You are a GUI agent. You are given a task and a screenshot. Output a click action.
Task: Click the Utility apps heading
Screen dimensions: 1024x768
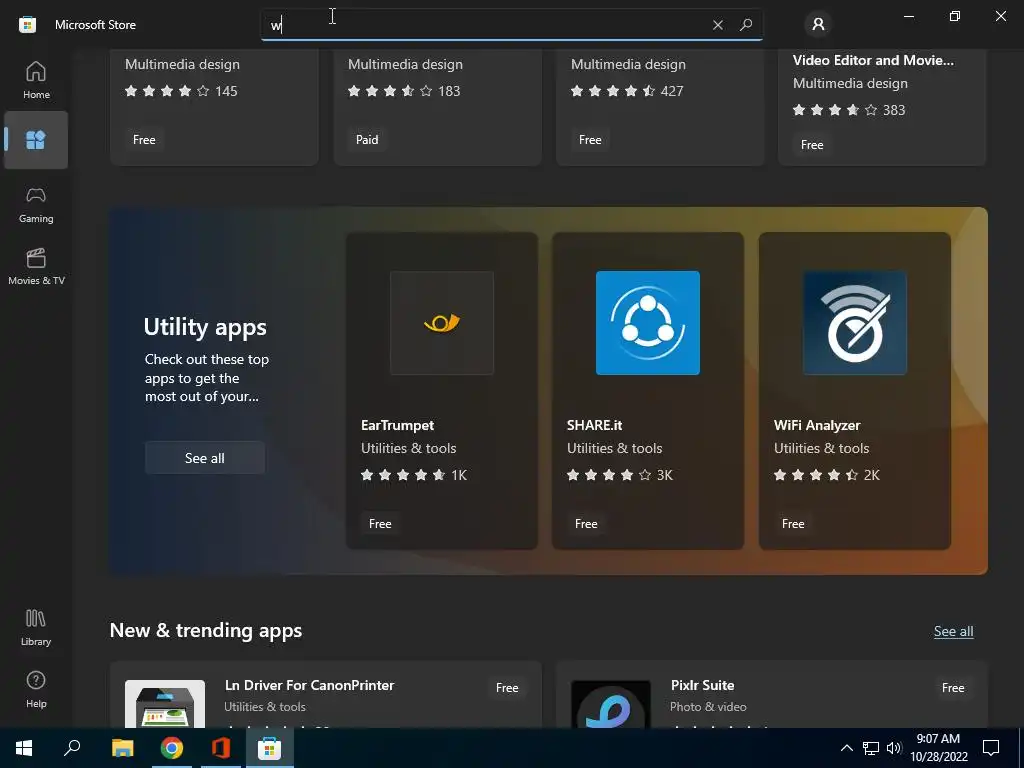205,327
